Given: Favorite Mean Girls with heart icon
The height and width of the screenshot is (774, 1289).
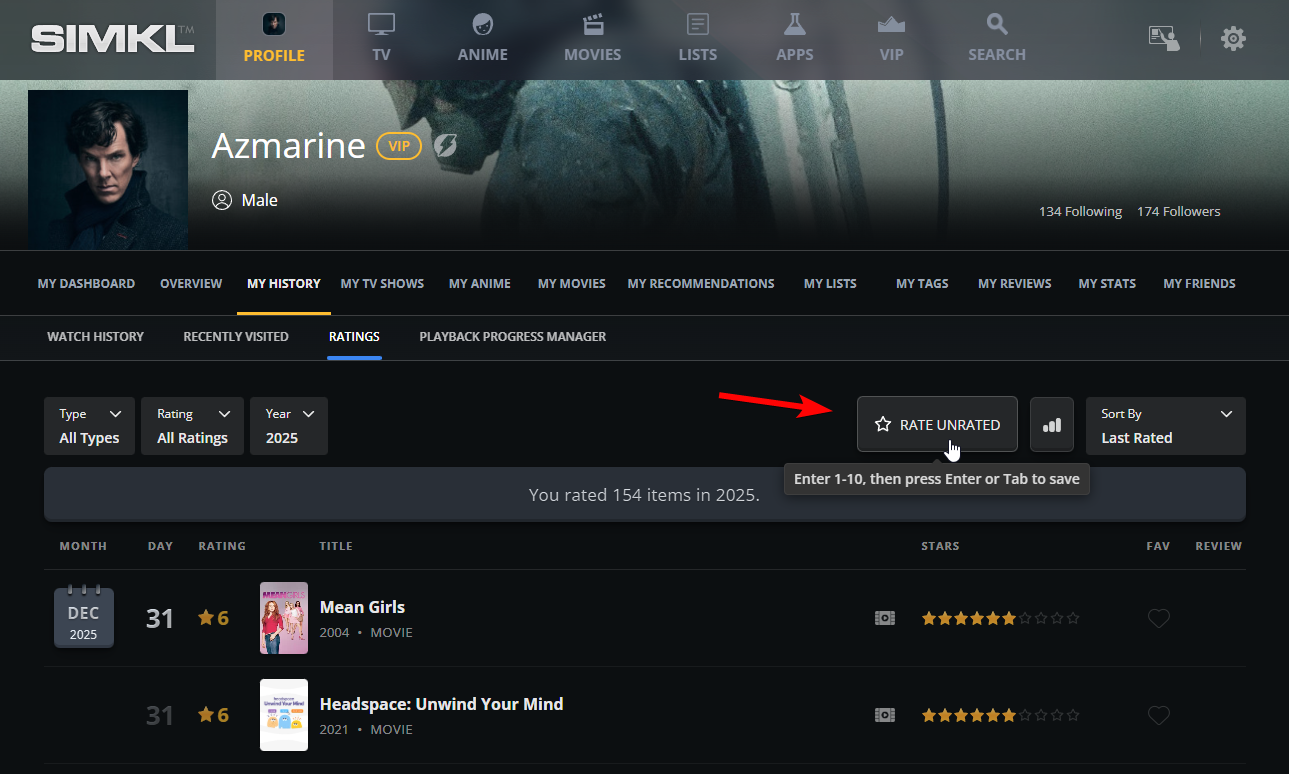Looking at the screenshot, I should pos(1158,619).
